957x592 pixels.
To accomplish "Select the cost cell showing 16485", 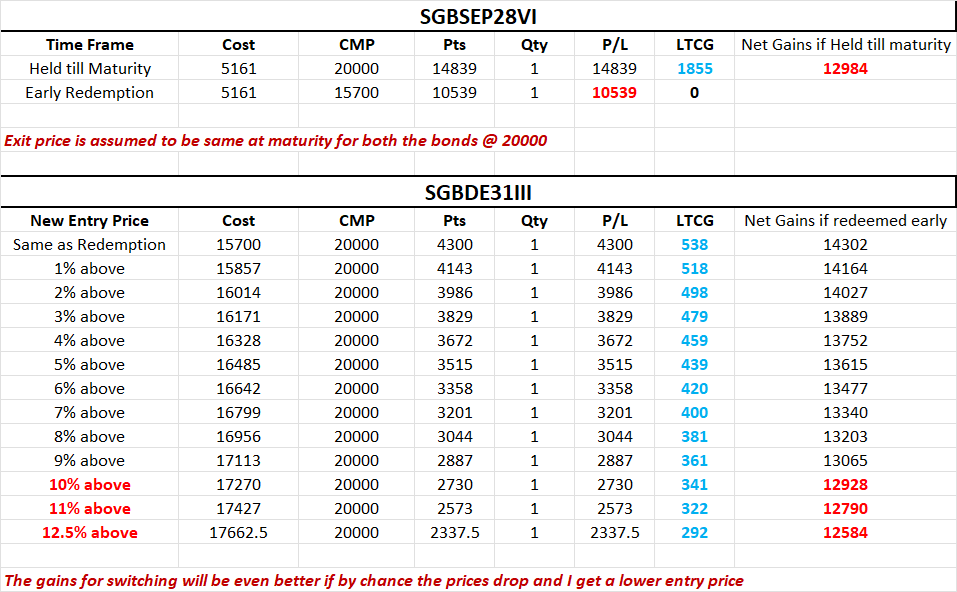I will coord(238,365).
